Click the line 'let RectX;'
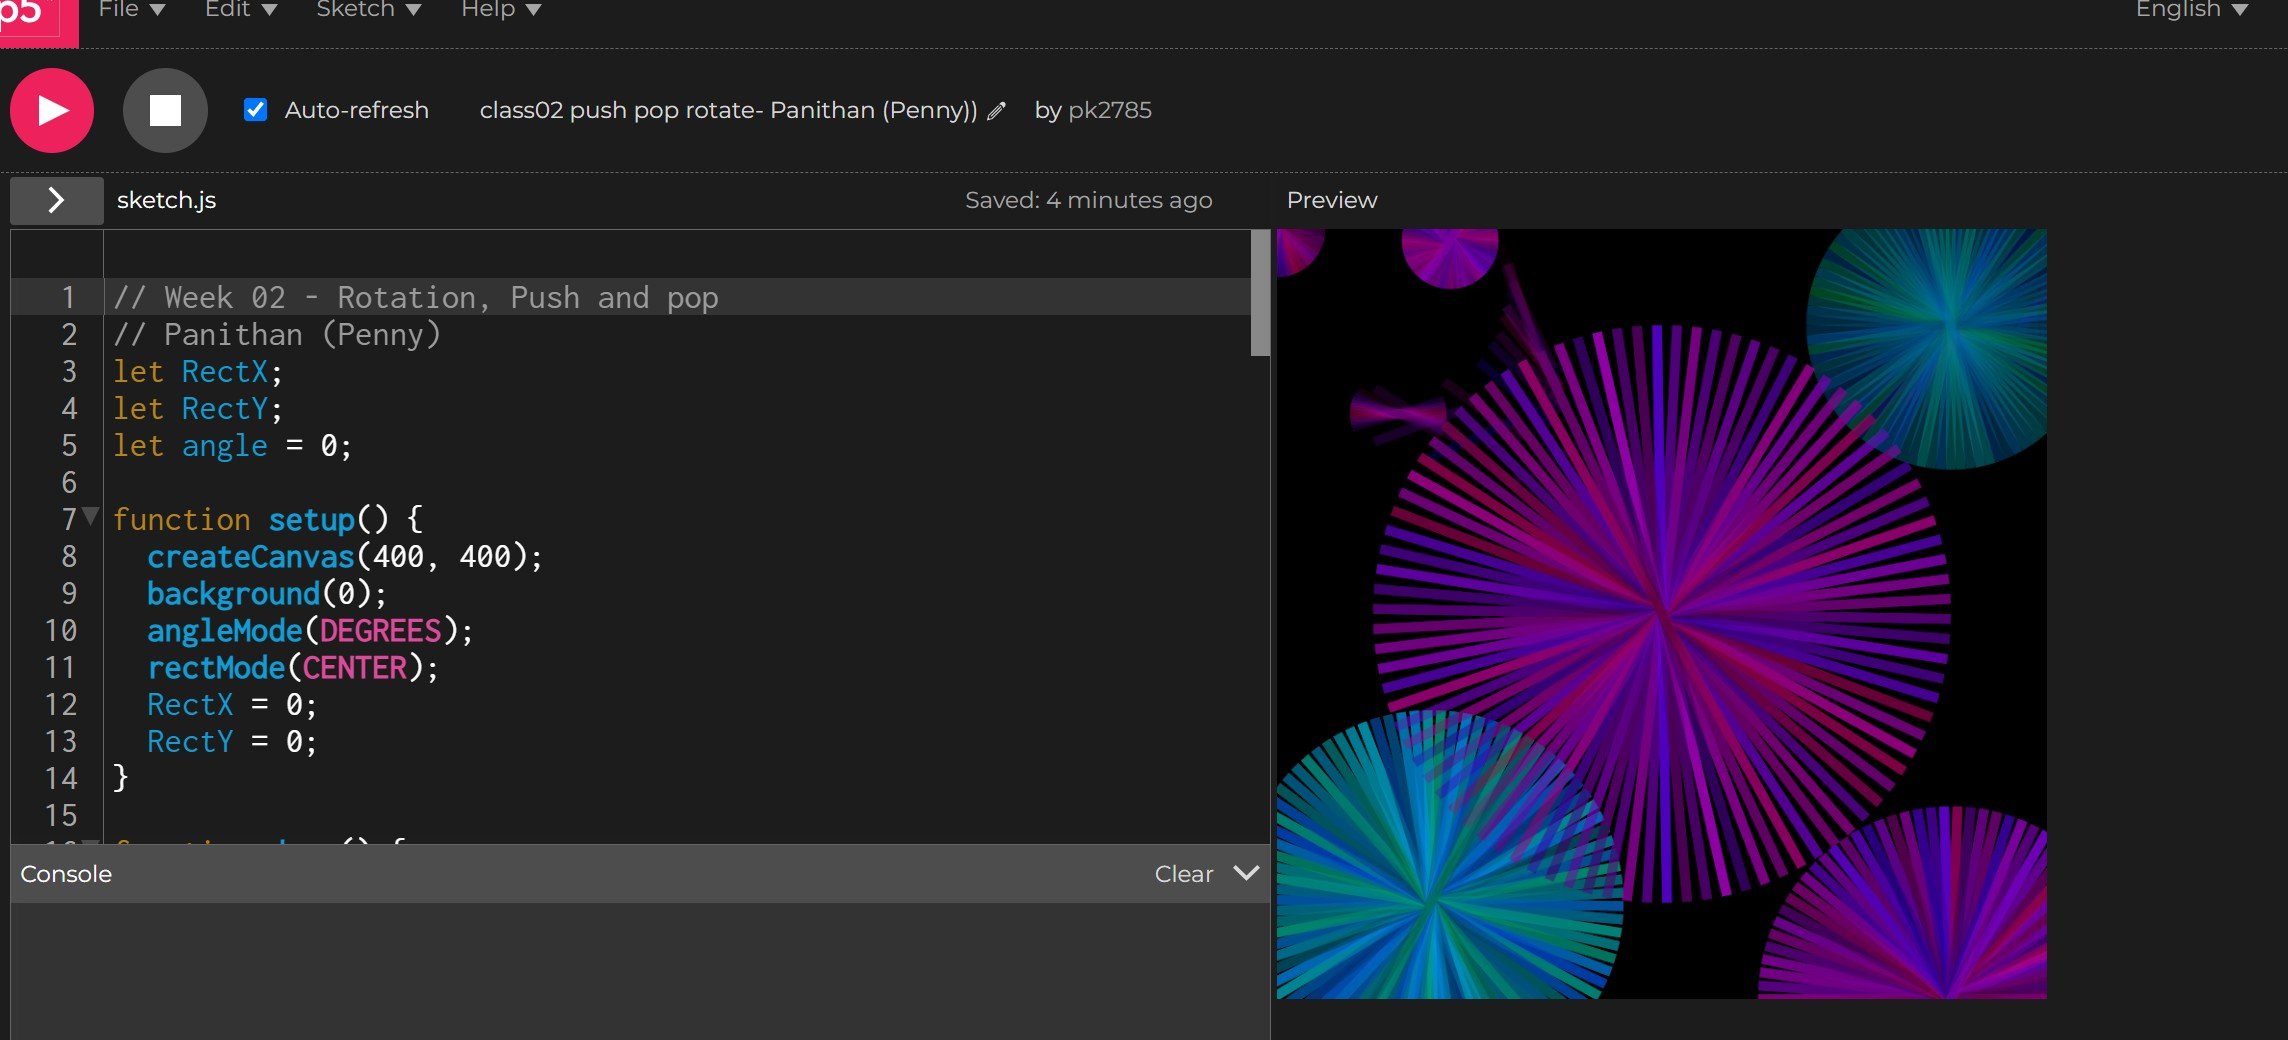 198,371
